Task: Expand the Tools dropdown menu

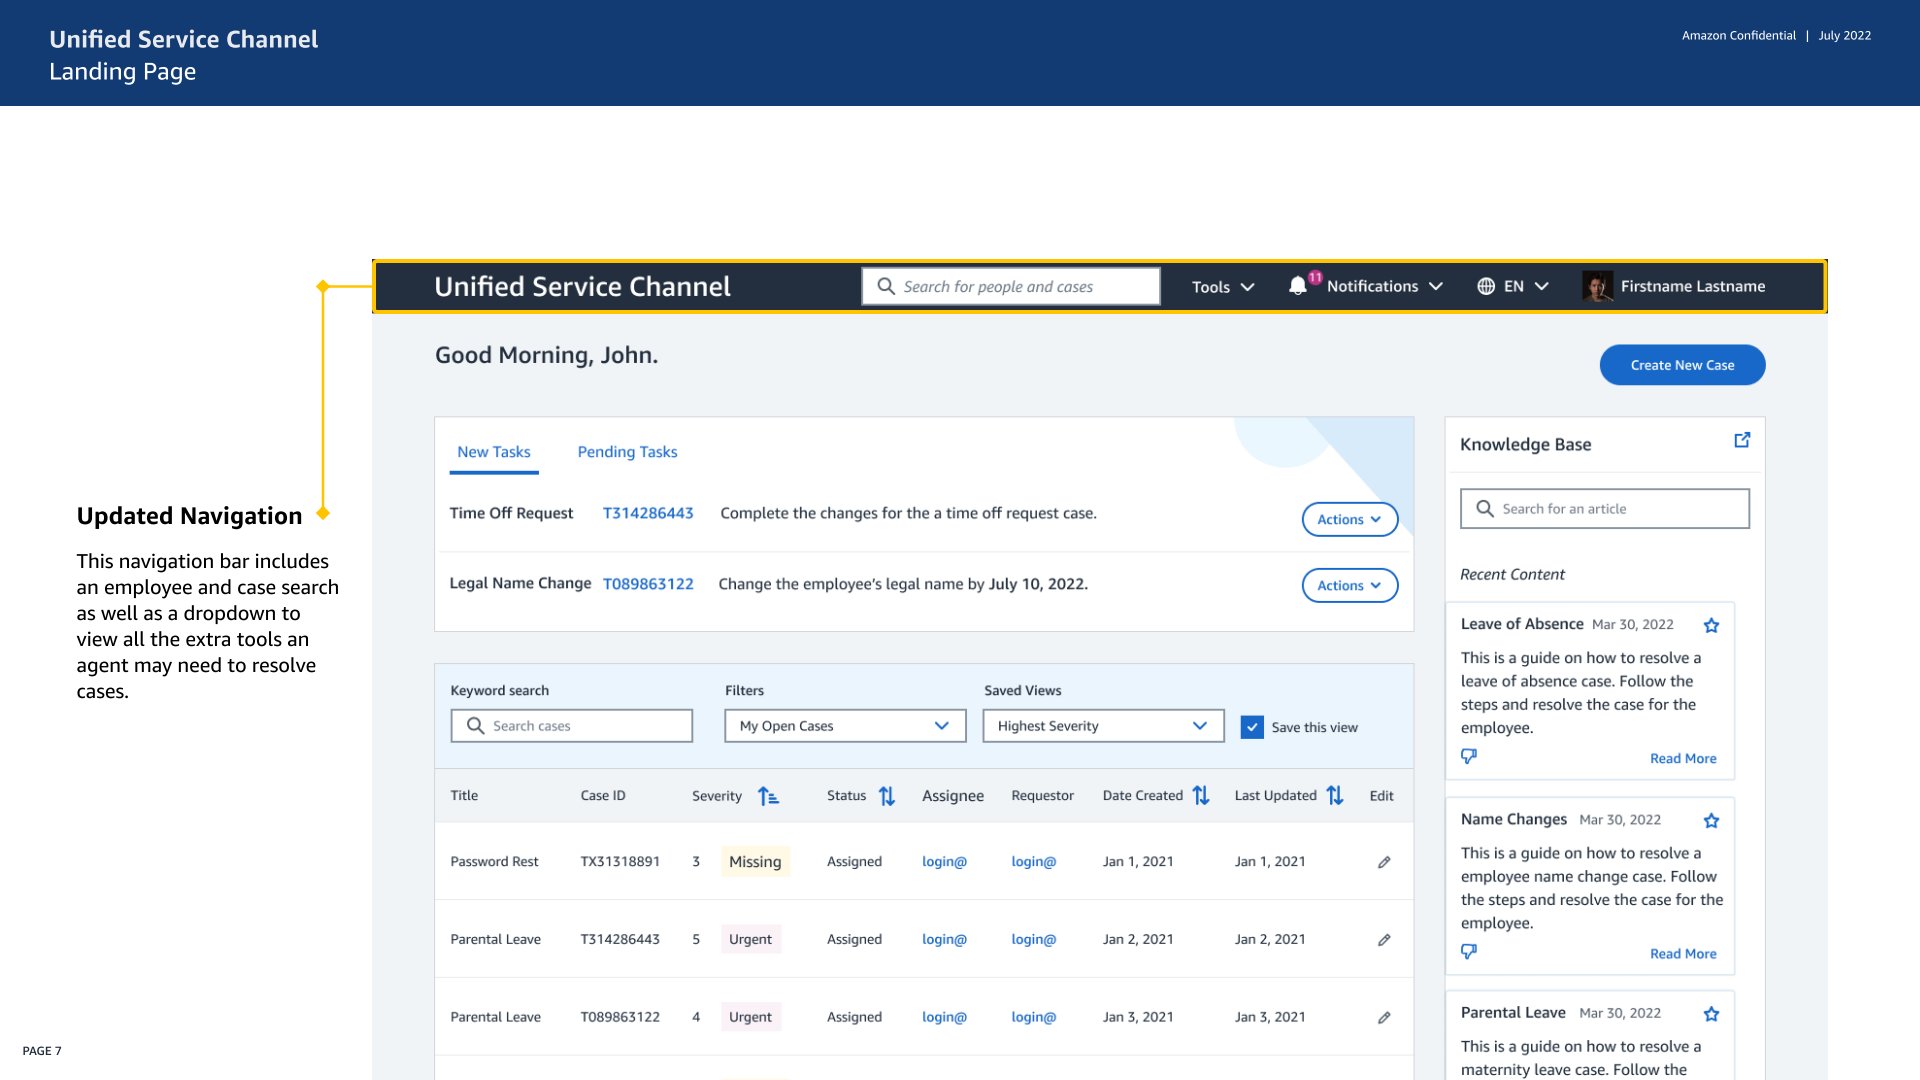Action: coord(1222,287)
